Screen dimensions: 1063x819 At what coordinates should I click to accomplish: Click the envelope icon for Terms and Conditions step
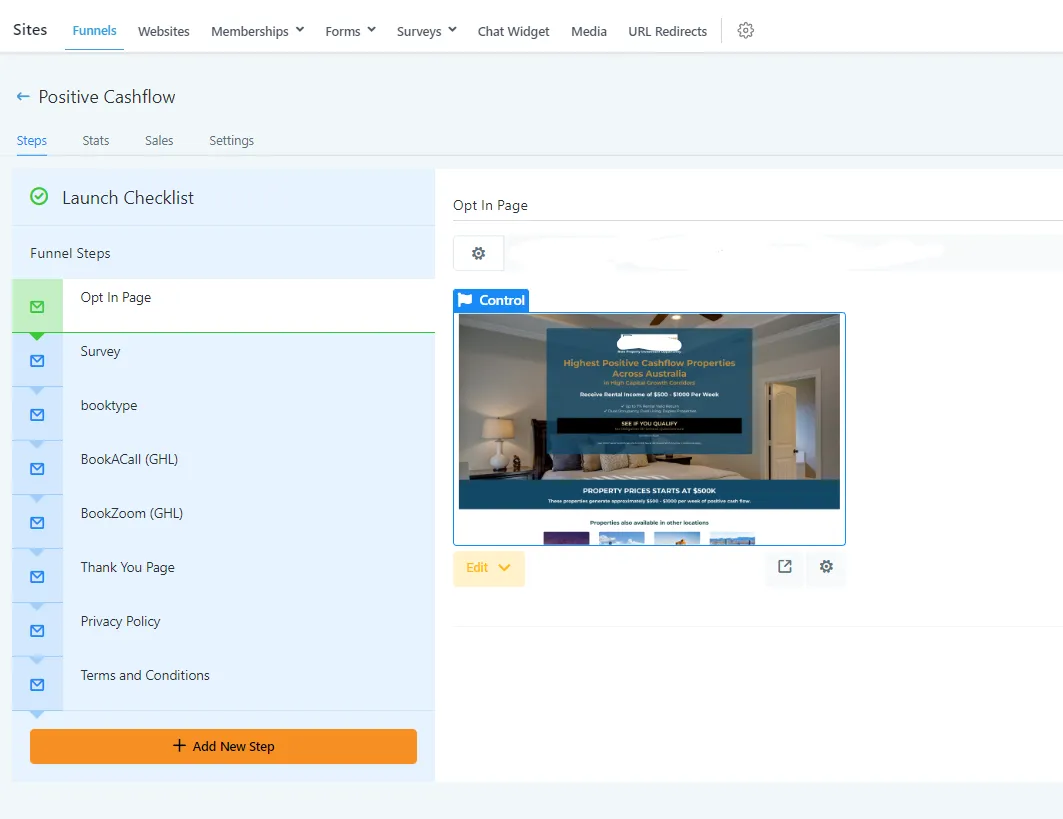click(37, 685)
